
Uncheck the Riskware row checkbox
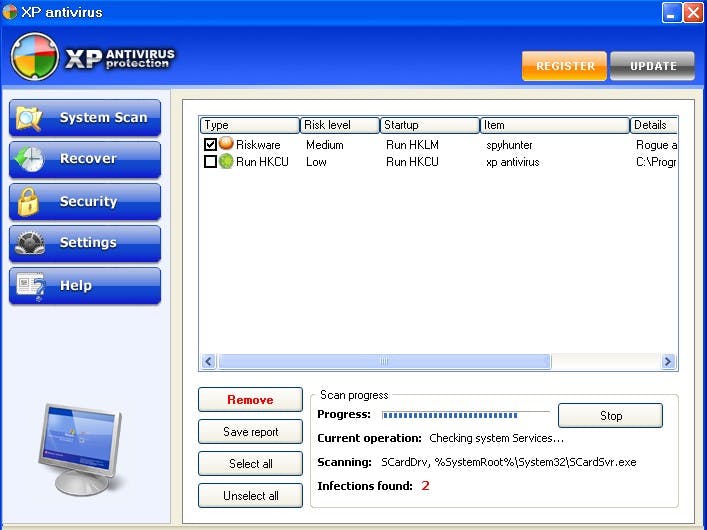pos(210,144)
